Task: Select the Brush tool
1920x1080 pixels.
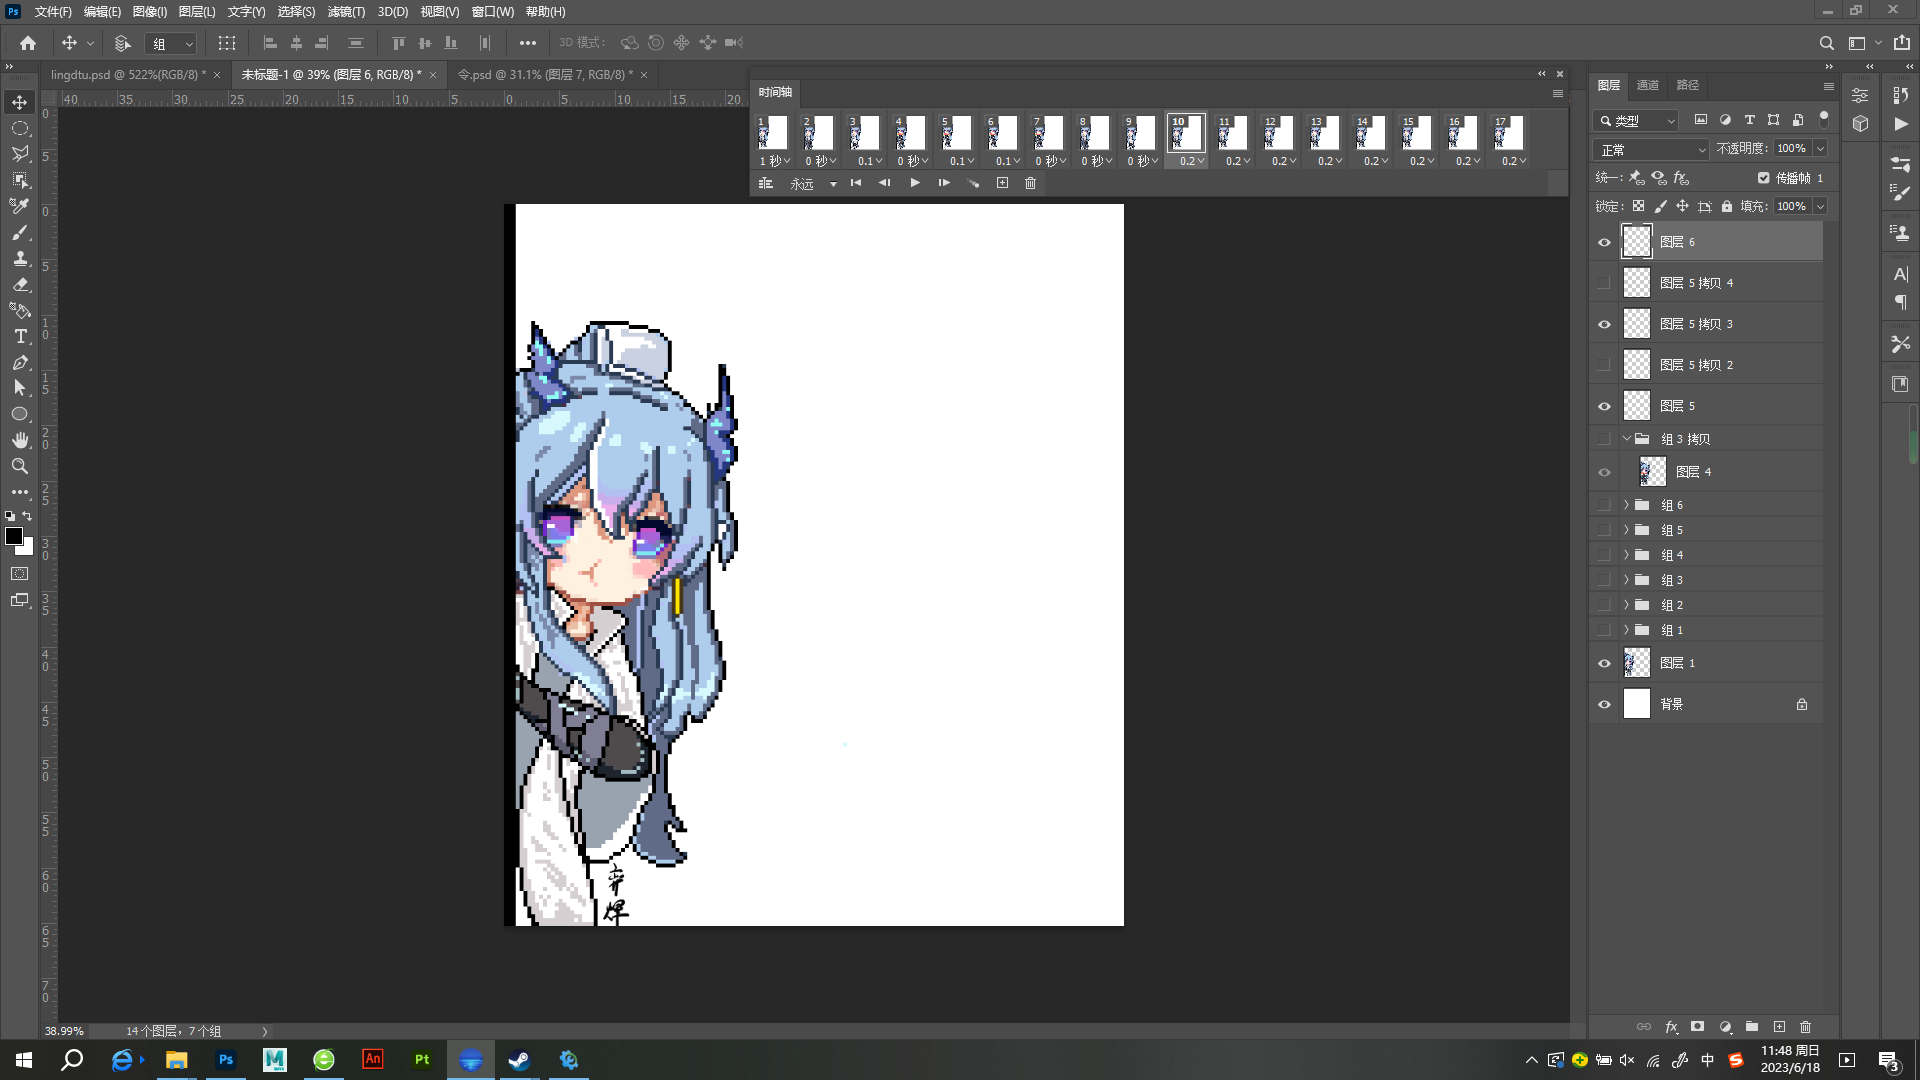Action: pyautogui.click(x=20, y=232)
